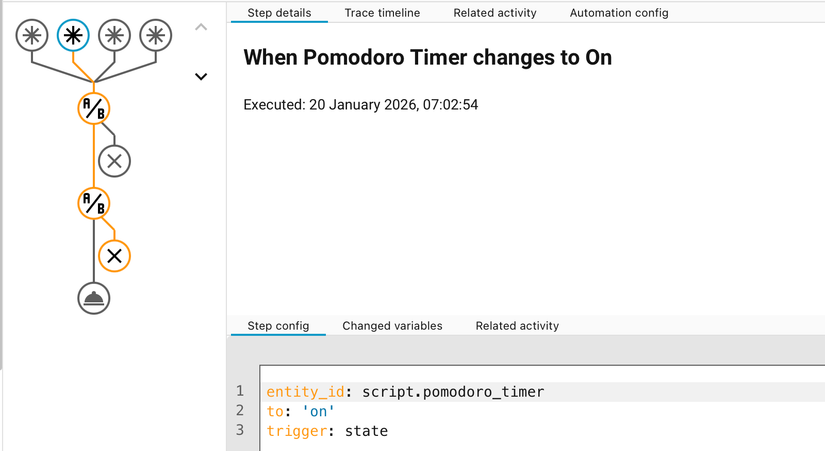
Task: Click the orange X stop node
Action: (114, 256)
